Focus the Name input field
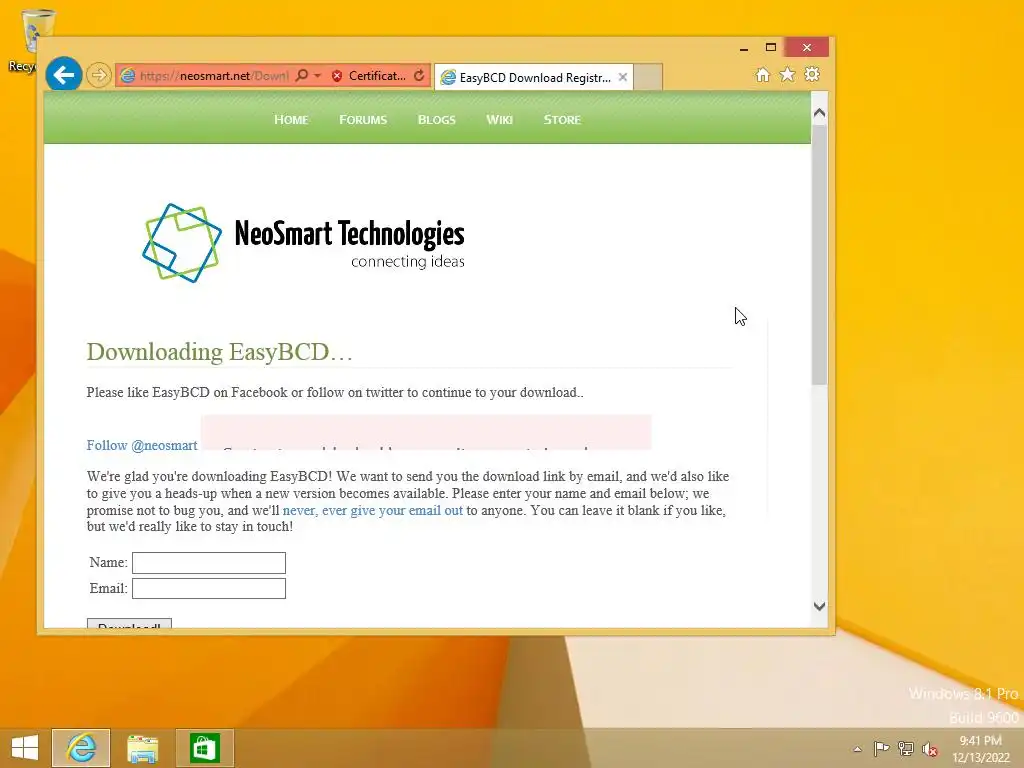 [x=209, y=563]
